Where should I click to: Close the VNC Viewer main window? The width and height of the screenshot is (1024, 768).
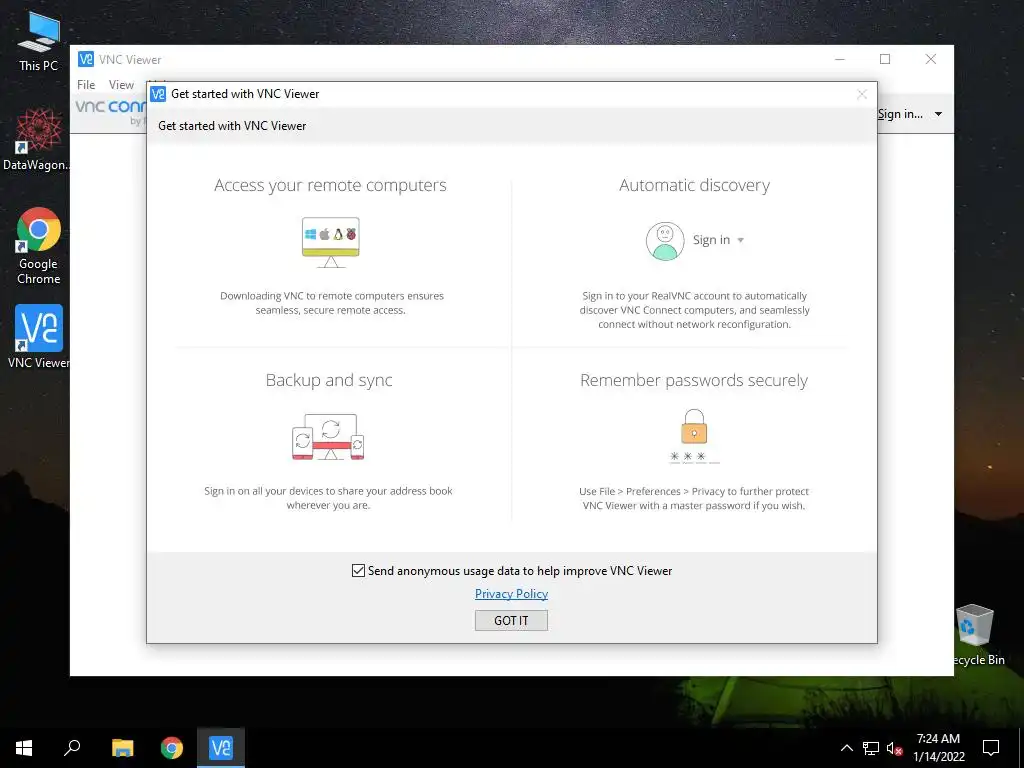[931, 59]
